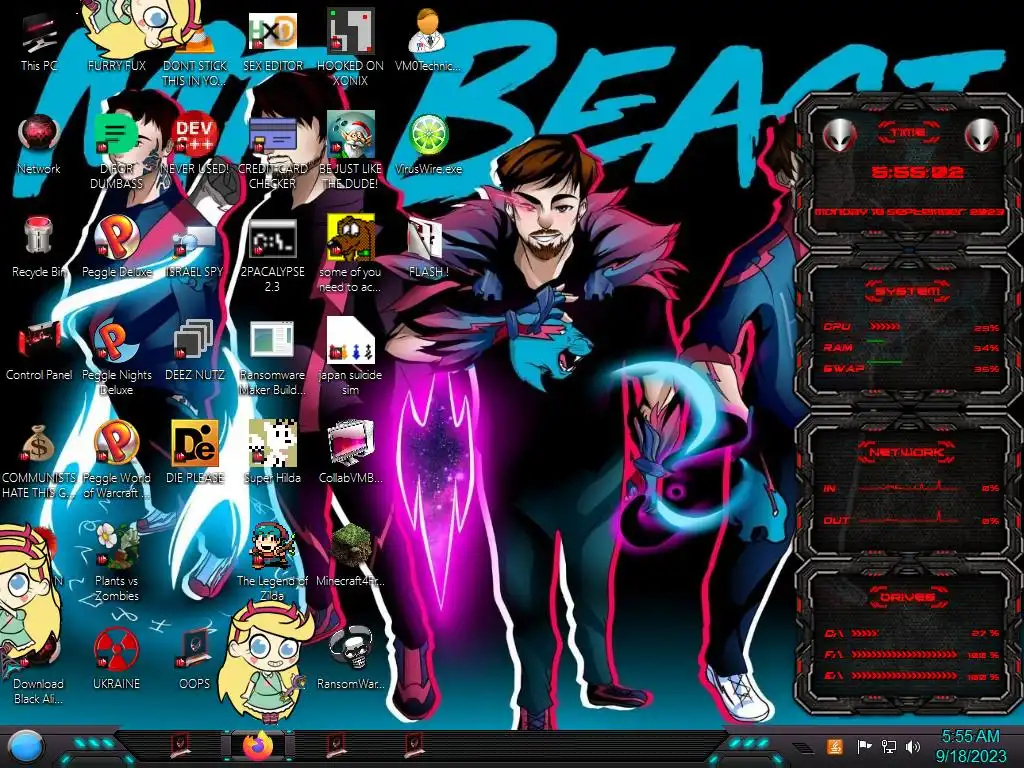Open the network tray icon
Image resolution: width=1024 pixels, height=768 pixels.
click(x=889, y=746)
